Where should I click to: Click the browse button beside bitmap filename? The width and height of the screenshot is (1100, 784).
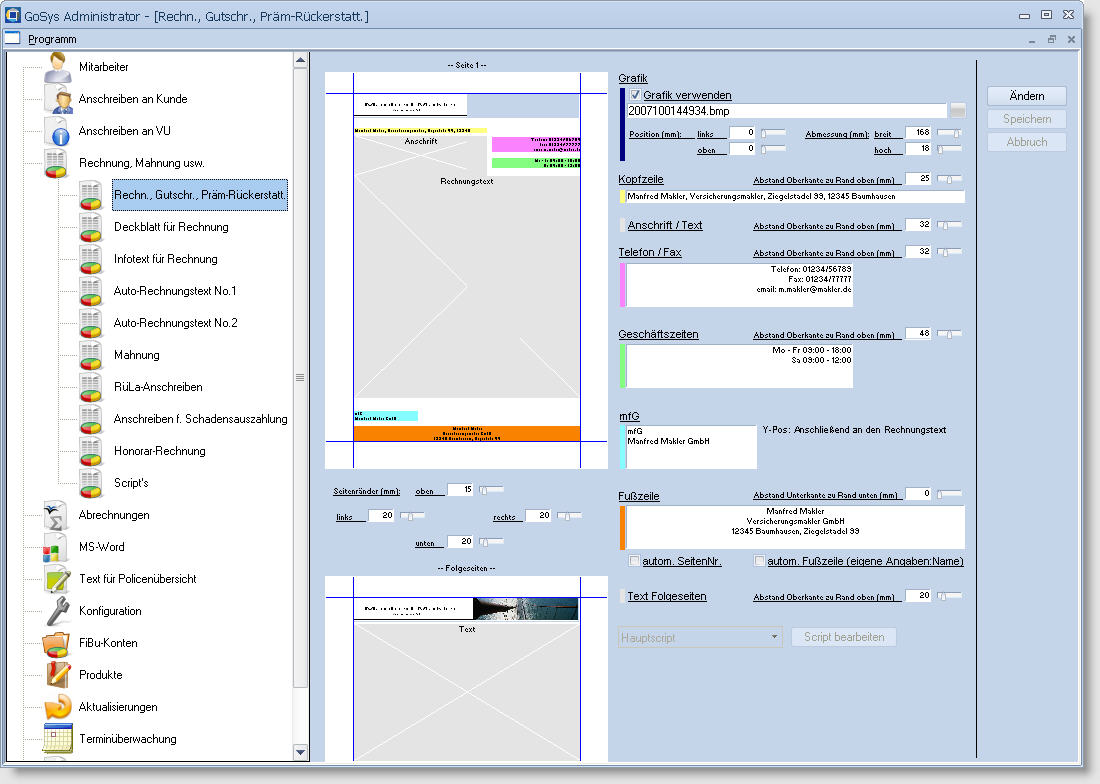click(x=958, y=111)
